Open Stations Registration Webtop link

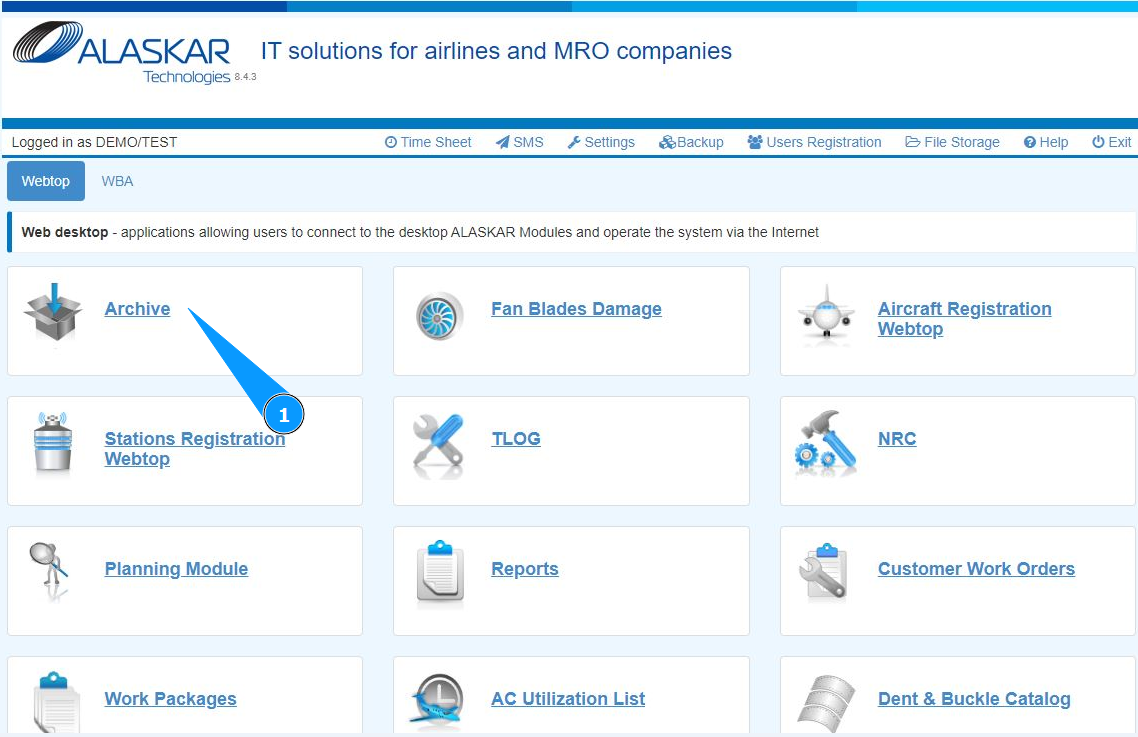pyautogui.click(x=195, y=448)
